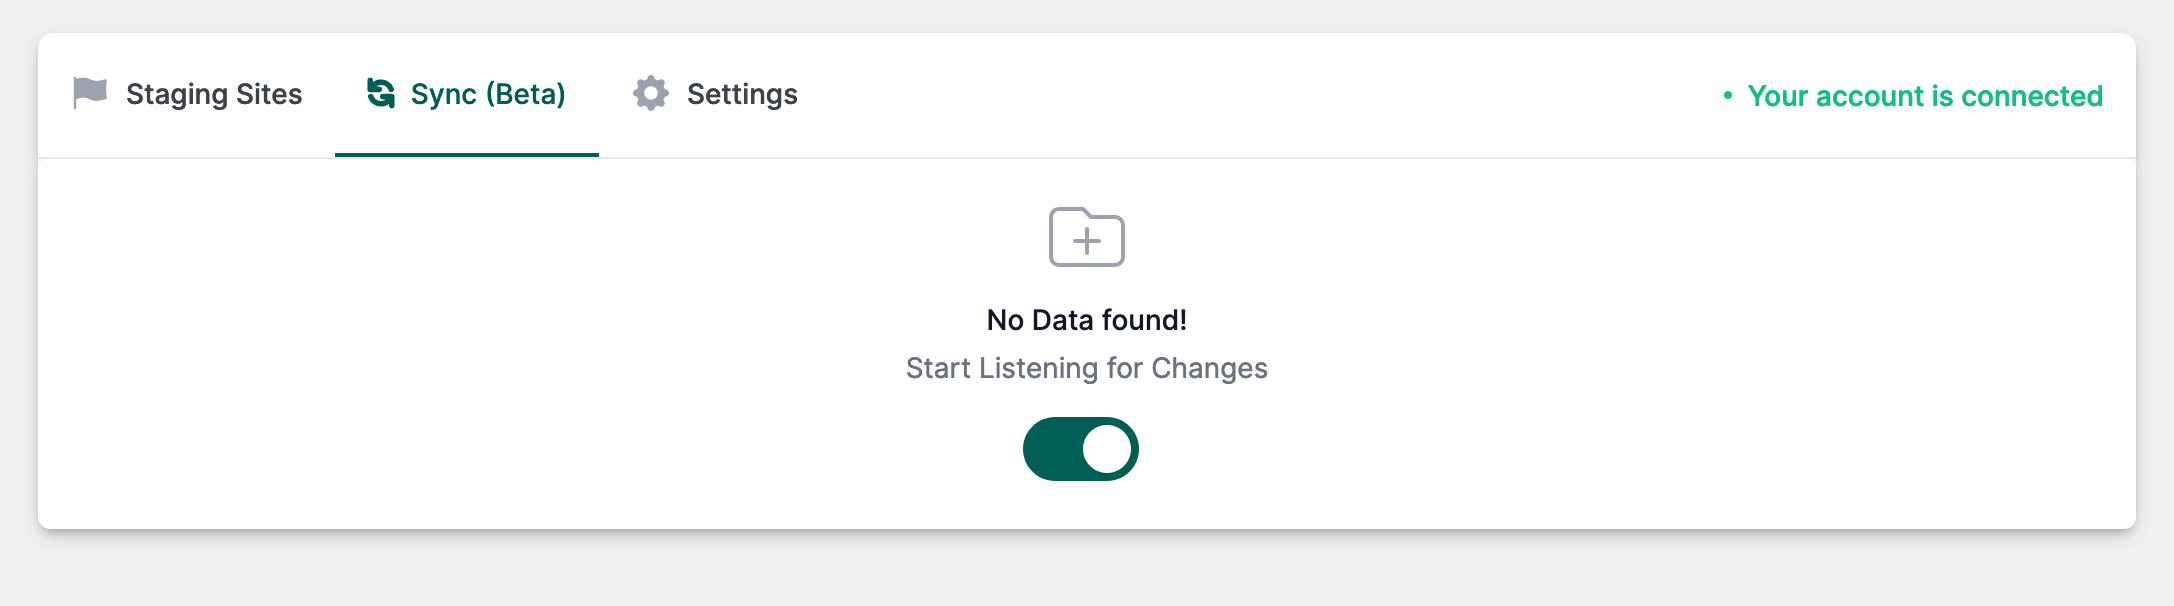This screenshot has height=606, width=2174.
Task: Click the "Your account is connected" status text
Action: click(1924, 96)
